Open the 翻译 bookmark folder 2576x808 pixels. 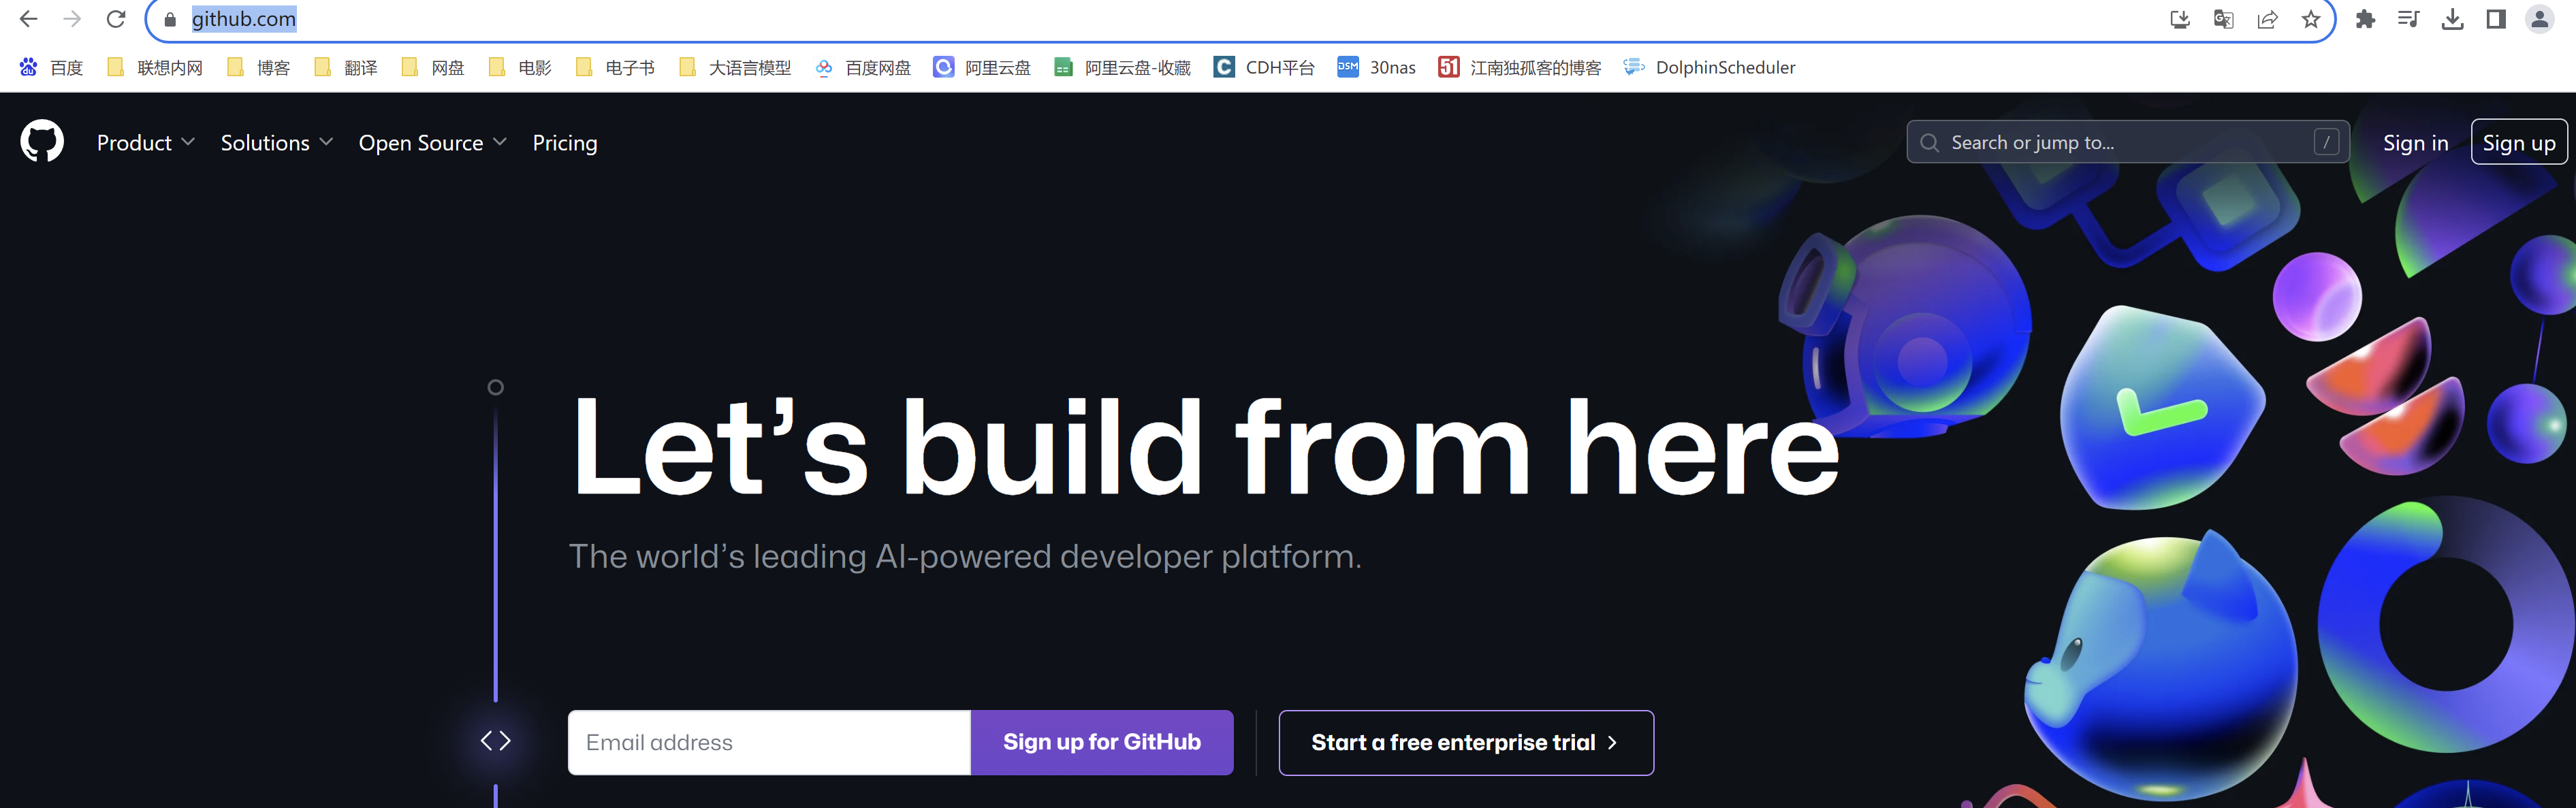pos(346,67)
